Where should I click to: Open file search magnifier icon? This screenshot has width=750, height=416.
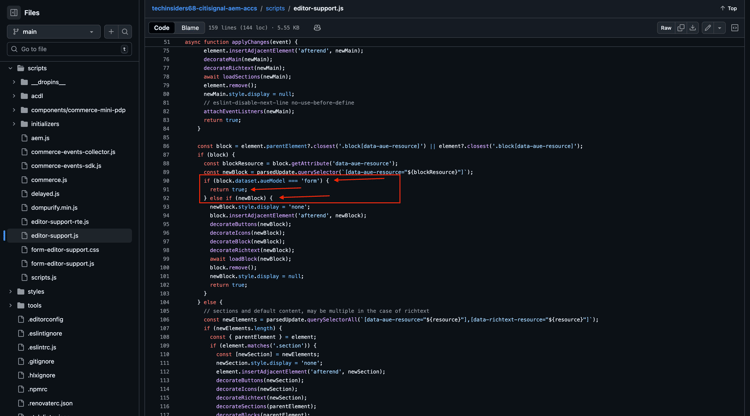coord(125,32)
